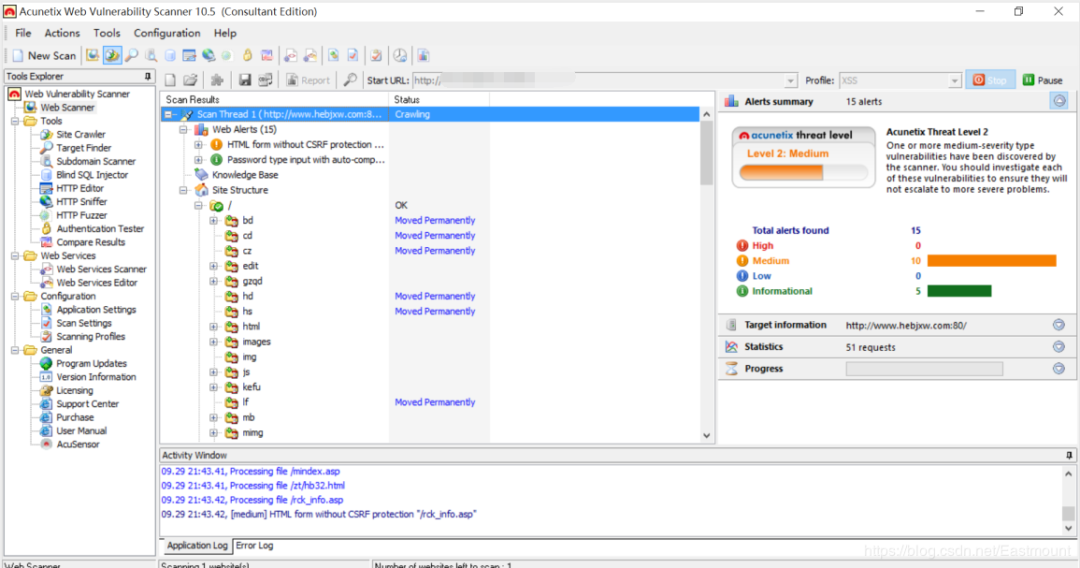Expand HTML form without CSRF protection alert
1080x568 pixels.
pos(198,145)
